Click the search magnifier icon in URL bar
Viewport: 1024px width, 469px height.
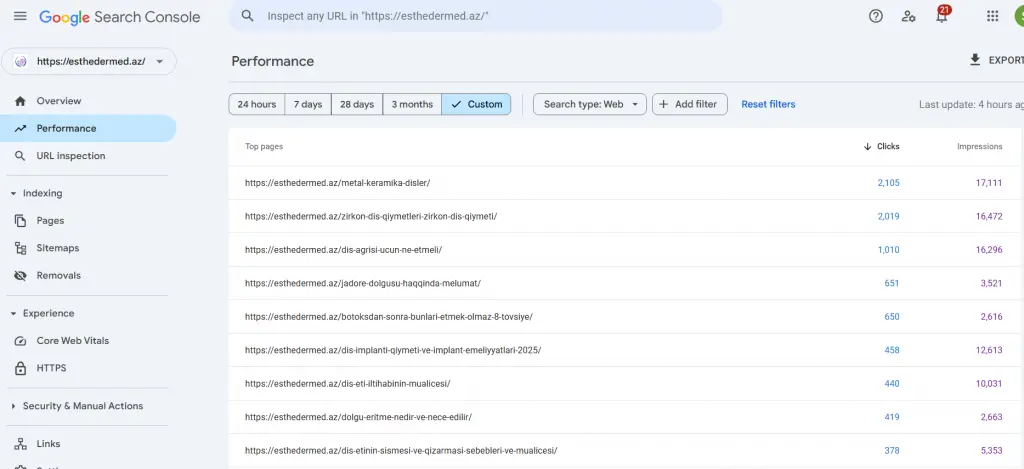pyautogui.click(x=248, y=16)
